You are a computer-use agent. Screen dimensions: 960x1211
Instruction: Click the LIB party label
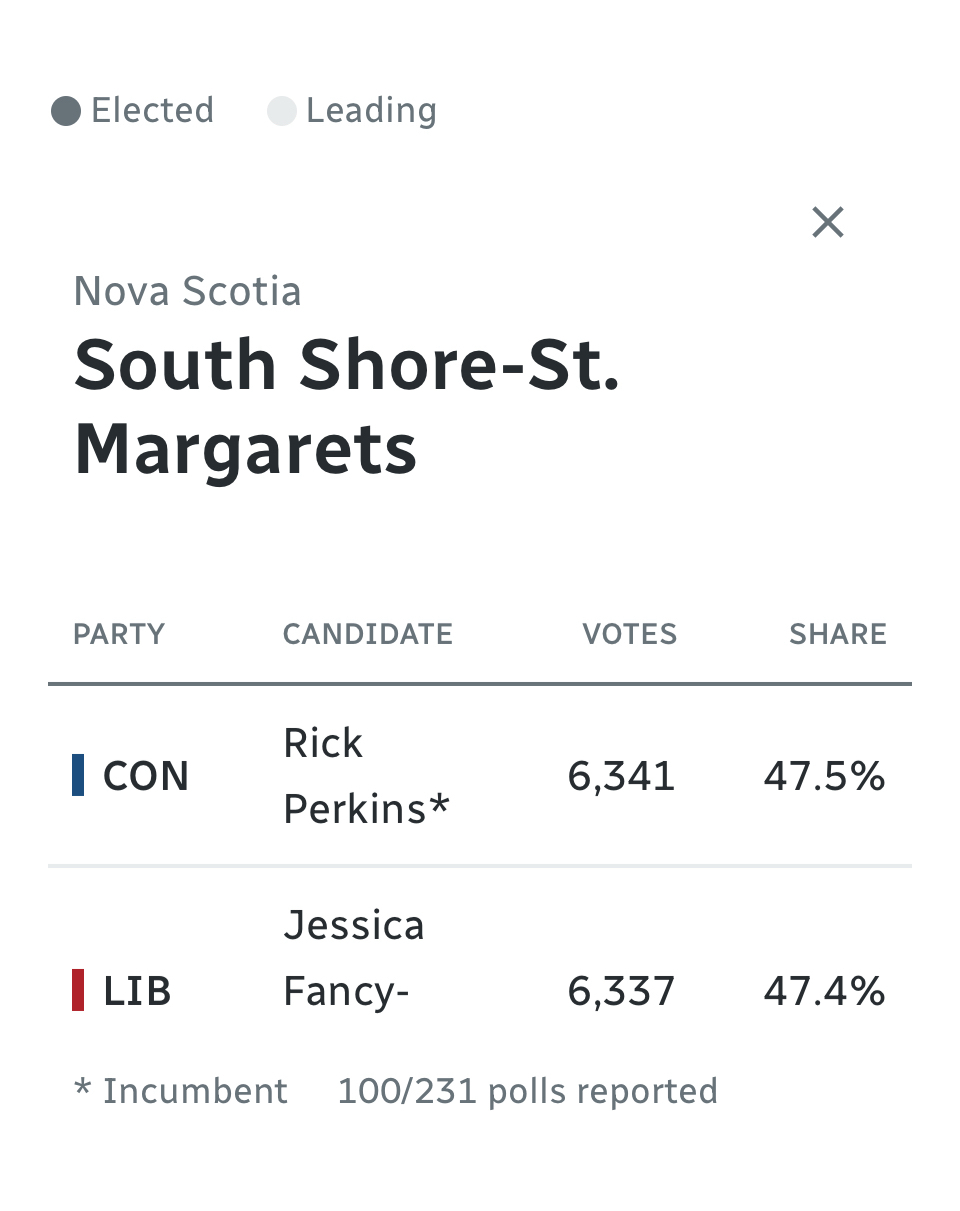[x=137, y=991]
